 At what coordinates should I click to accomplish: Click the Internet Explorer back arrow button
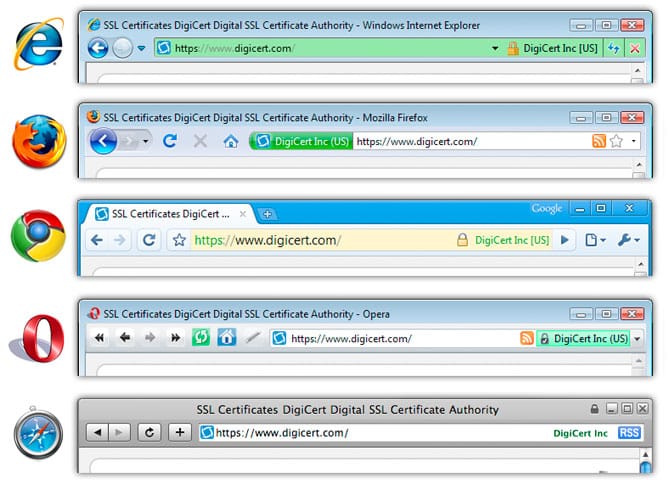98,48
